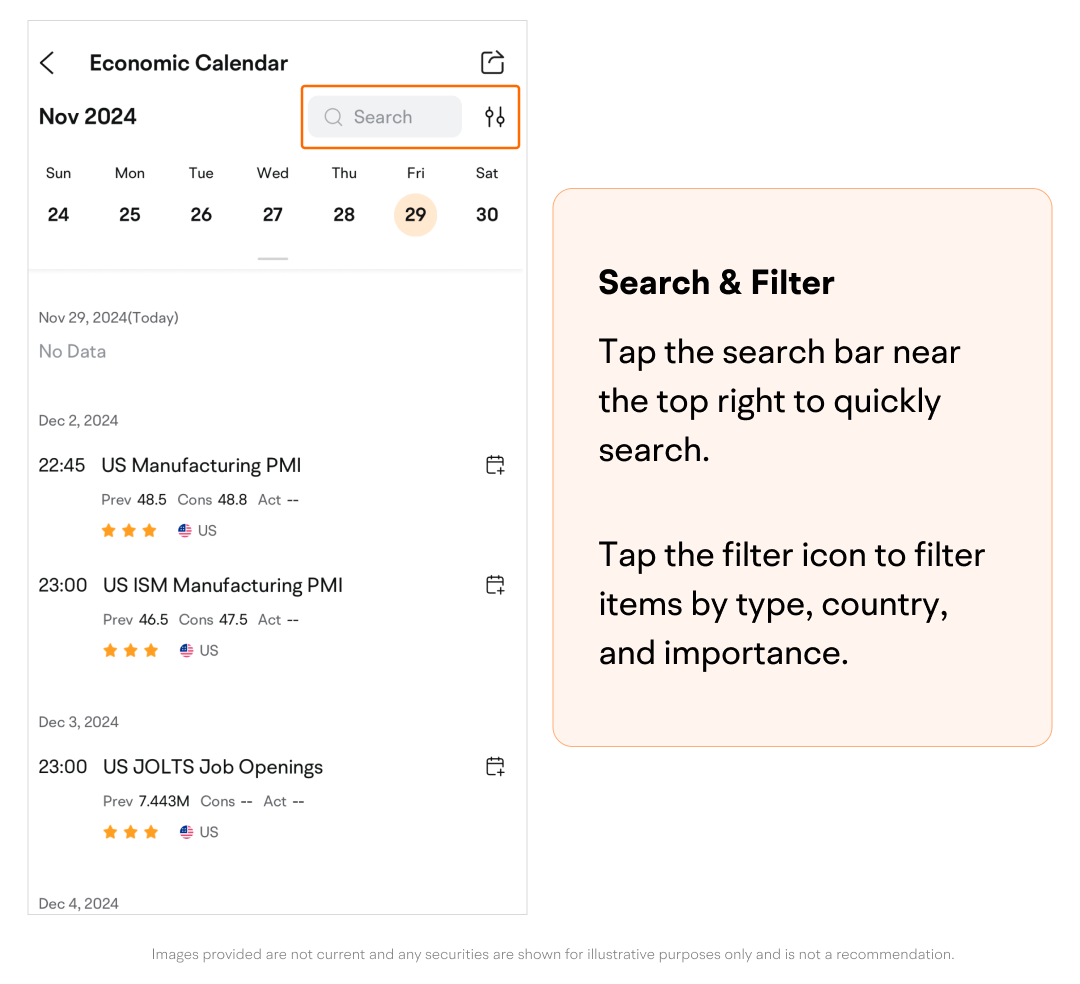The height and width of the screenshot is (984, 1080).
Task: Tap highlighted Friday 29 date
Action: click(415, 214)
